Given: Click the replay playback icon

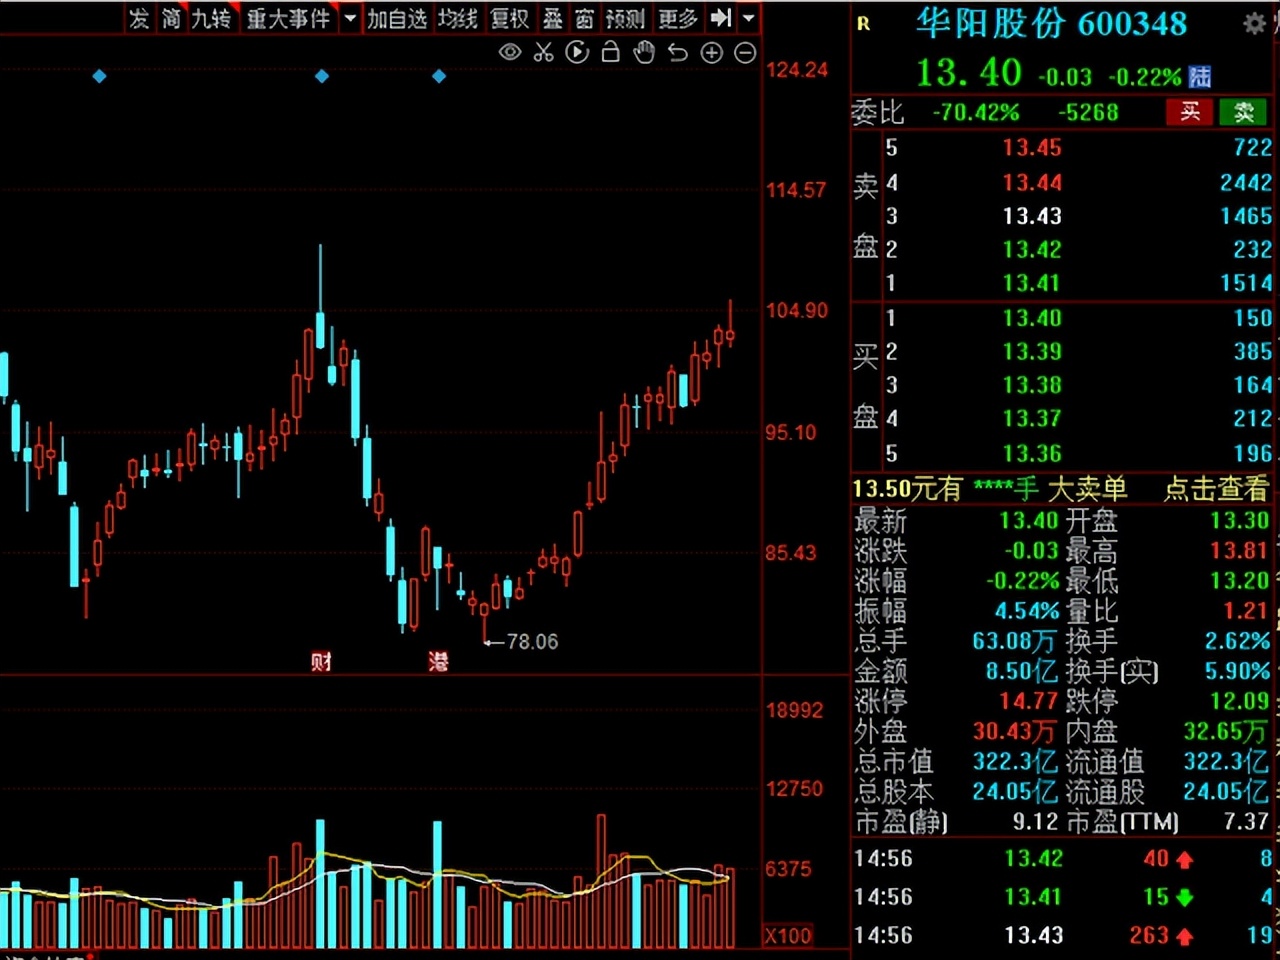Looking at the screenshot, I should pyautogui.click(x=577, y=52).
